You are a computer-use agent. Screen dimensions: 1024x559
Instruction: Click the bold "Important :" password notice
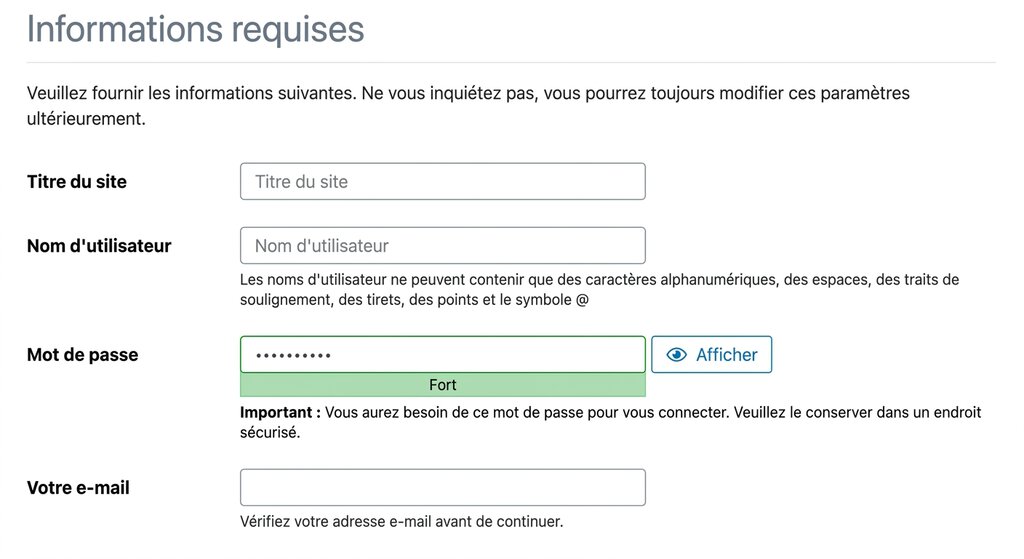(x=280, y=412)
